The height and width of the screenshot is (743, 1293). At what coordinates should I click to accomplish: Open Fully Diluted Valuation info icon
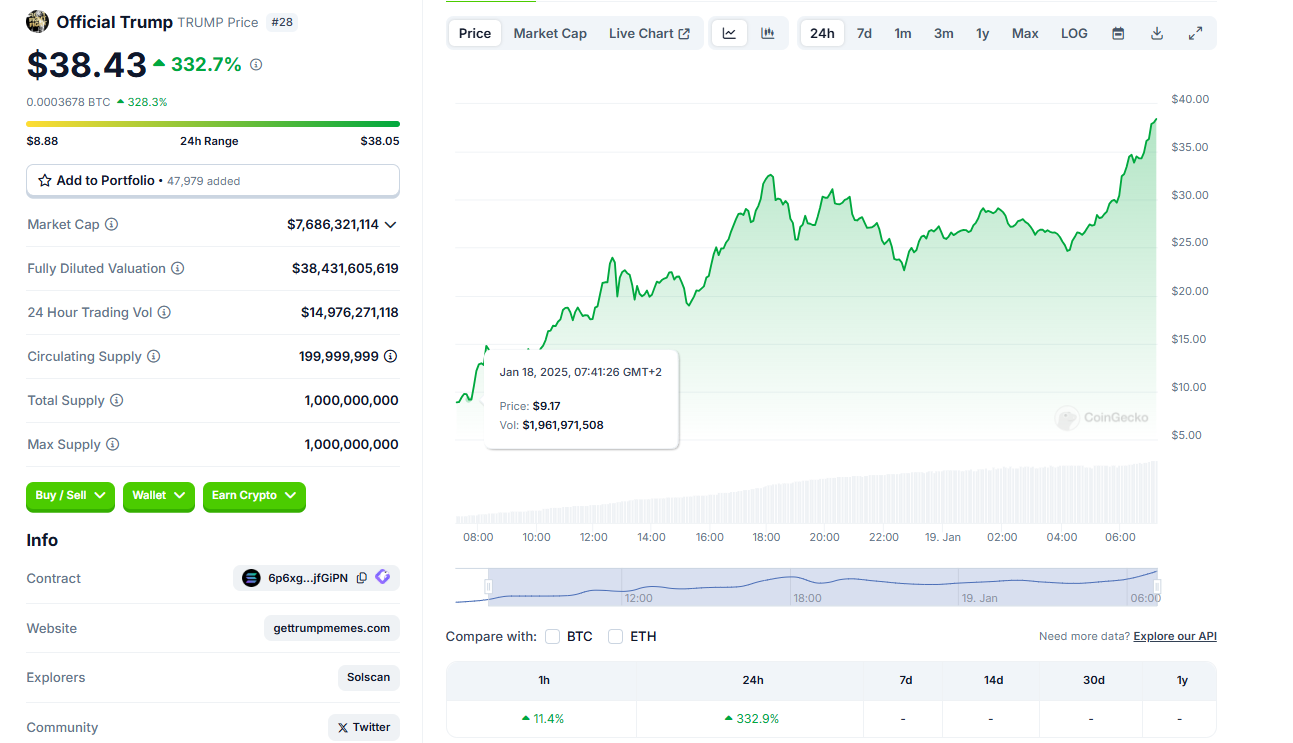coord(178,269)
